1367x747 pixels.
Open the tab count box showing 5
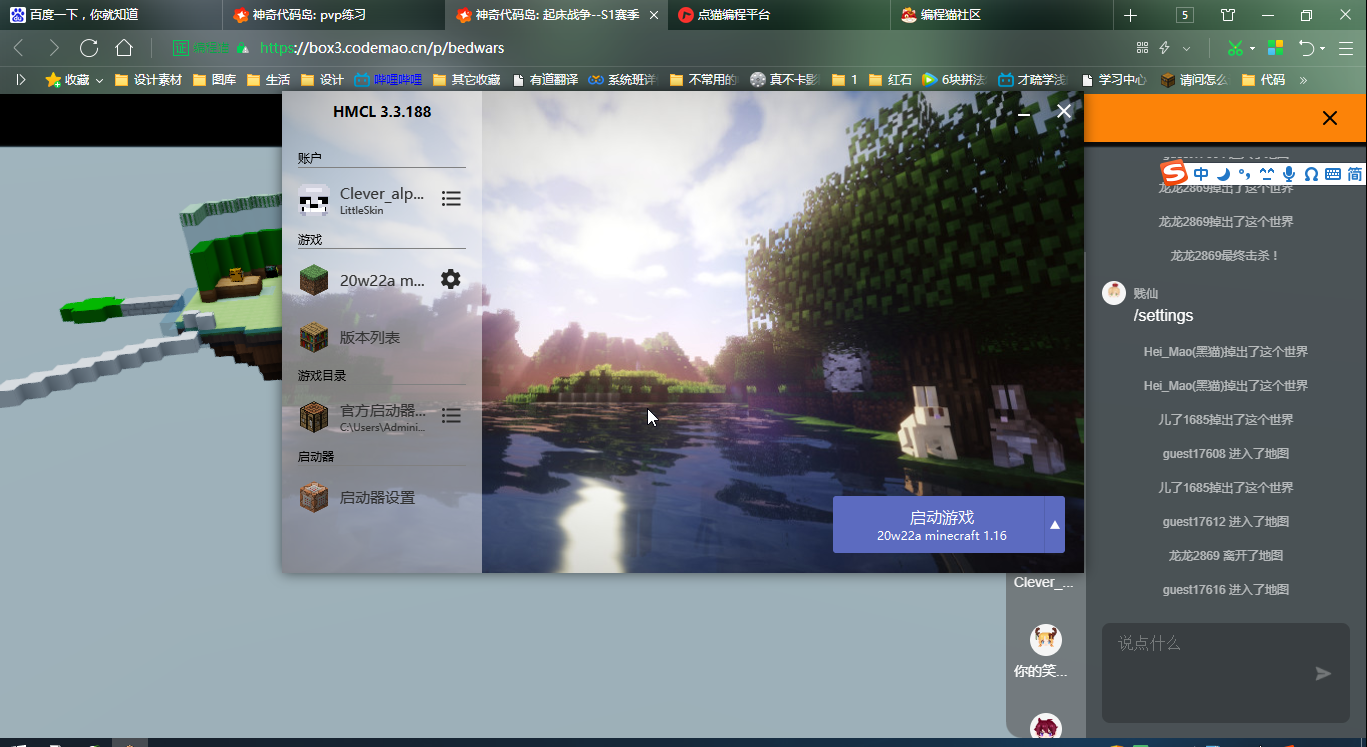[x=1185, y=15]
